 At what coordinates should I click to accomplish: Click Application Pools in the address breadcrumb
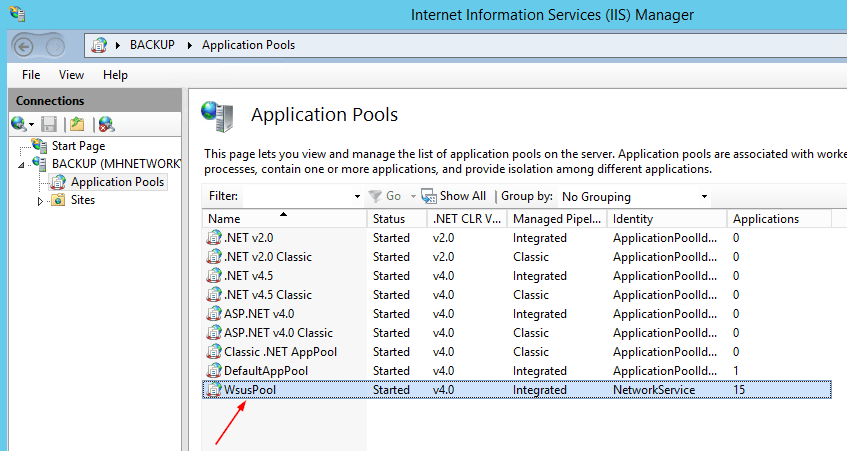[x=248, y=45]
